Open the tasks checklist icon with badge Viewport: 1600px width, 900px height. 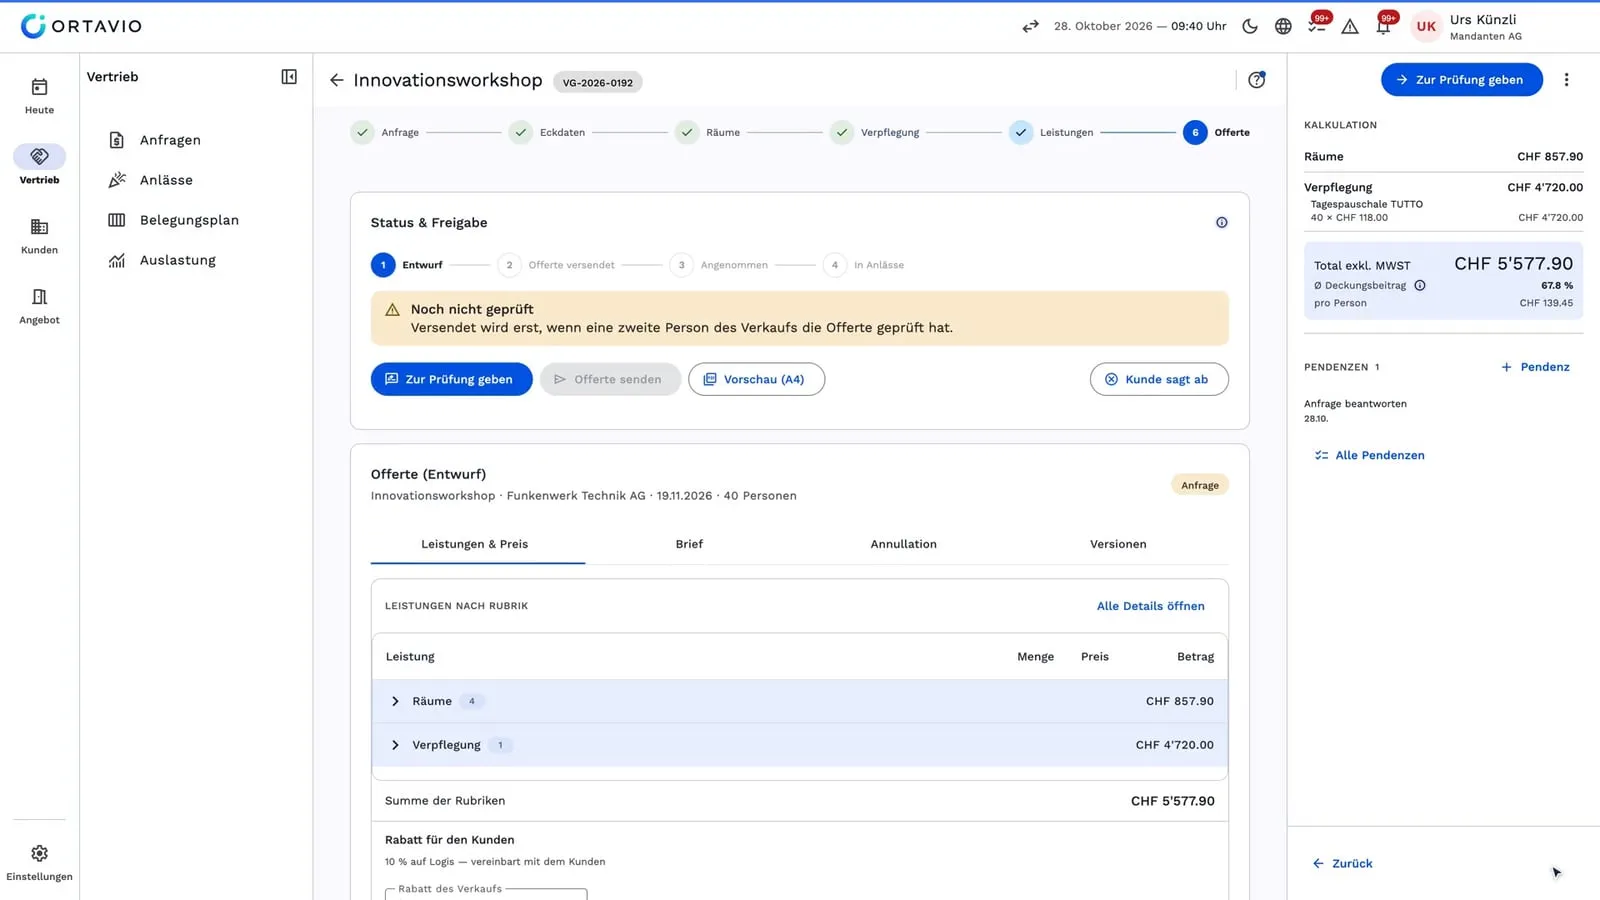pos(1317,26)
